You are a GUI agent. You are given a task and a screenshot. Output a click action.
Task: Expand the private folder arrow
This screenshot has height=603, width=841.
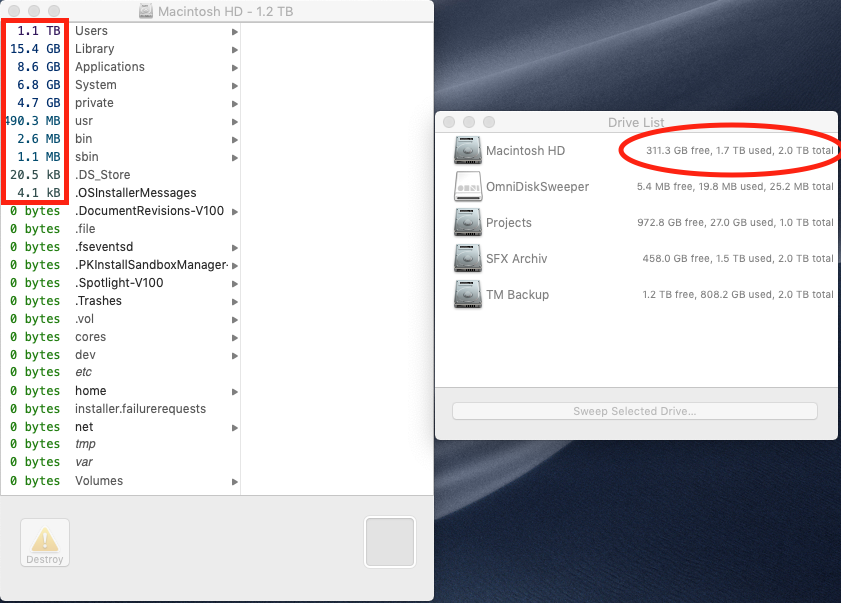(x=234, y=104)
